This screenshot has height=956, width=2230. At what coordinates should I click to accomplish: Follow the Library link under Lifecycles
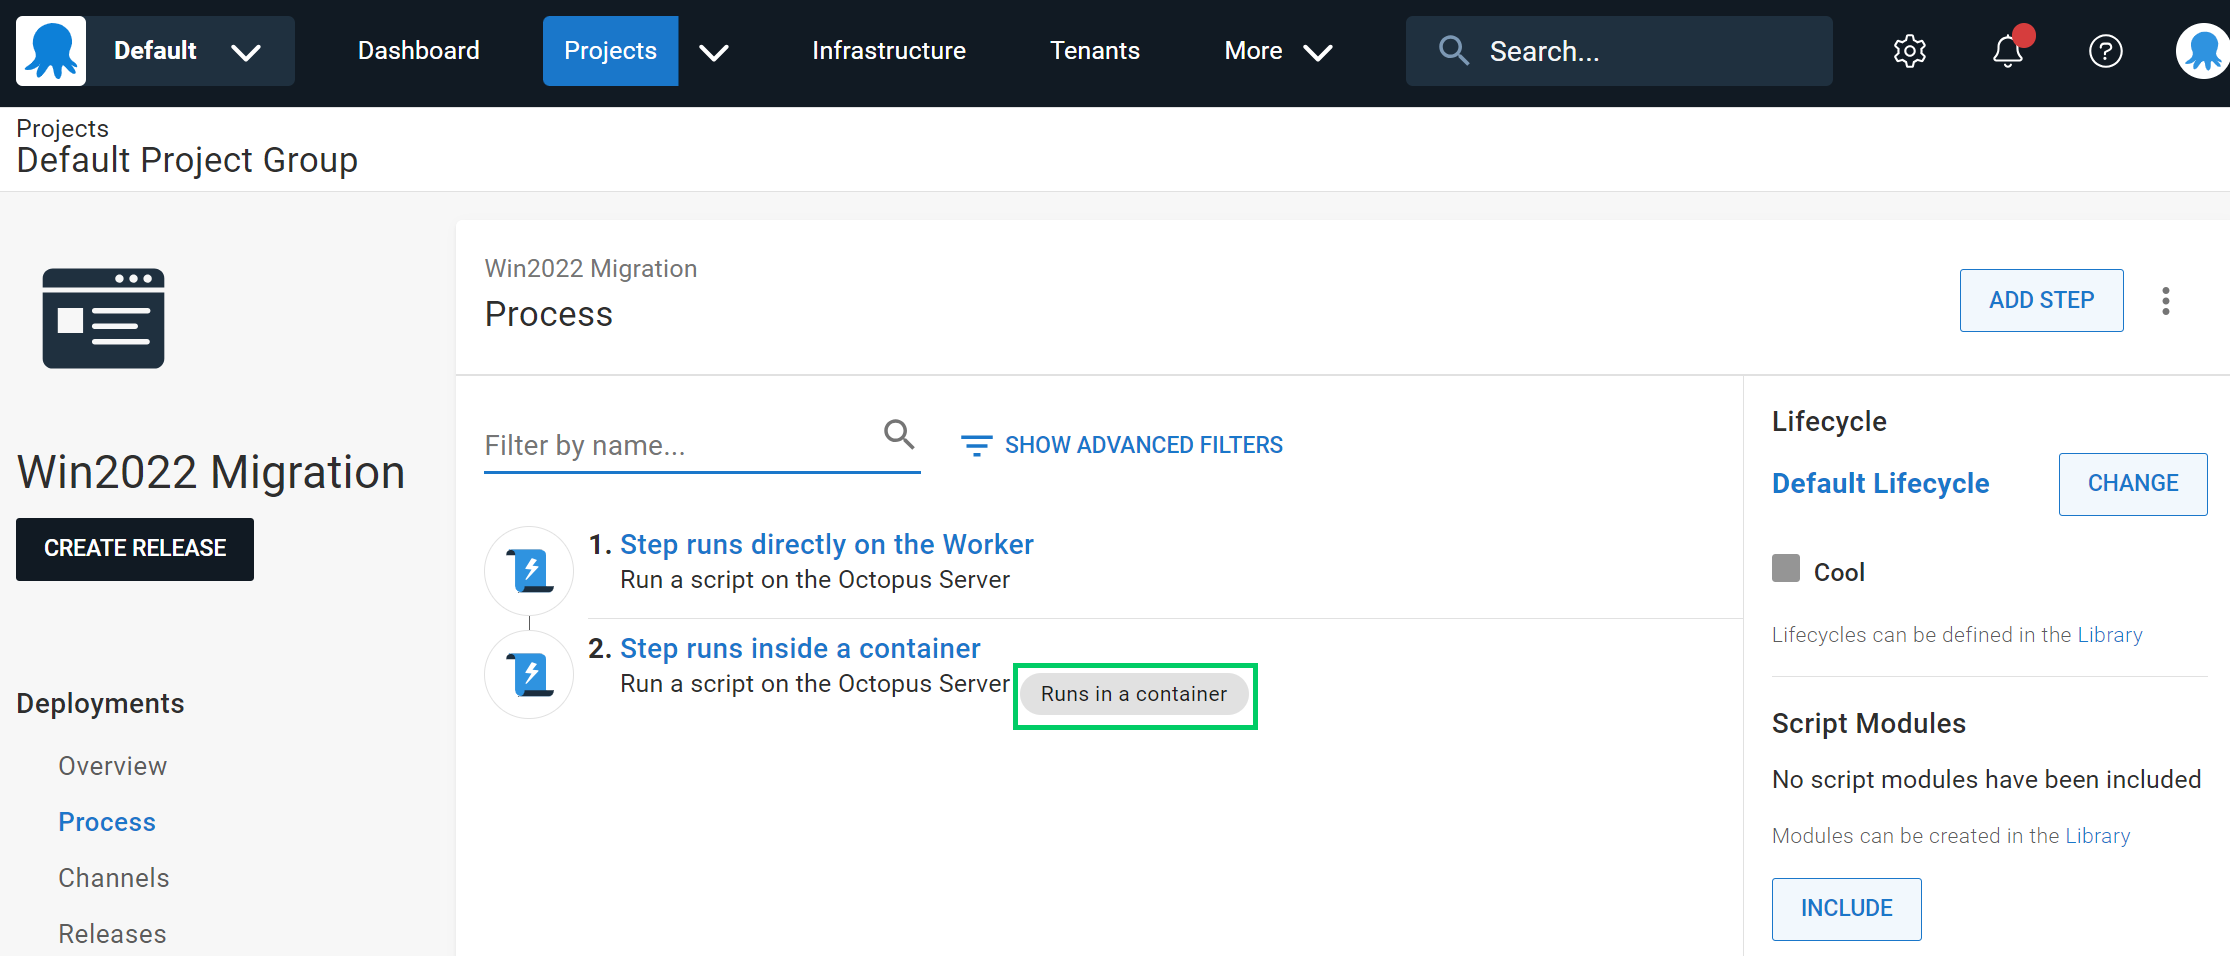tap(2110, 635)
